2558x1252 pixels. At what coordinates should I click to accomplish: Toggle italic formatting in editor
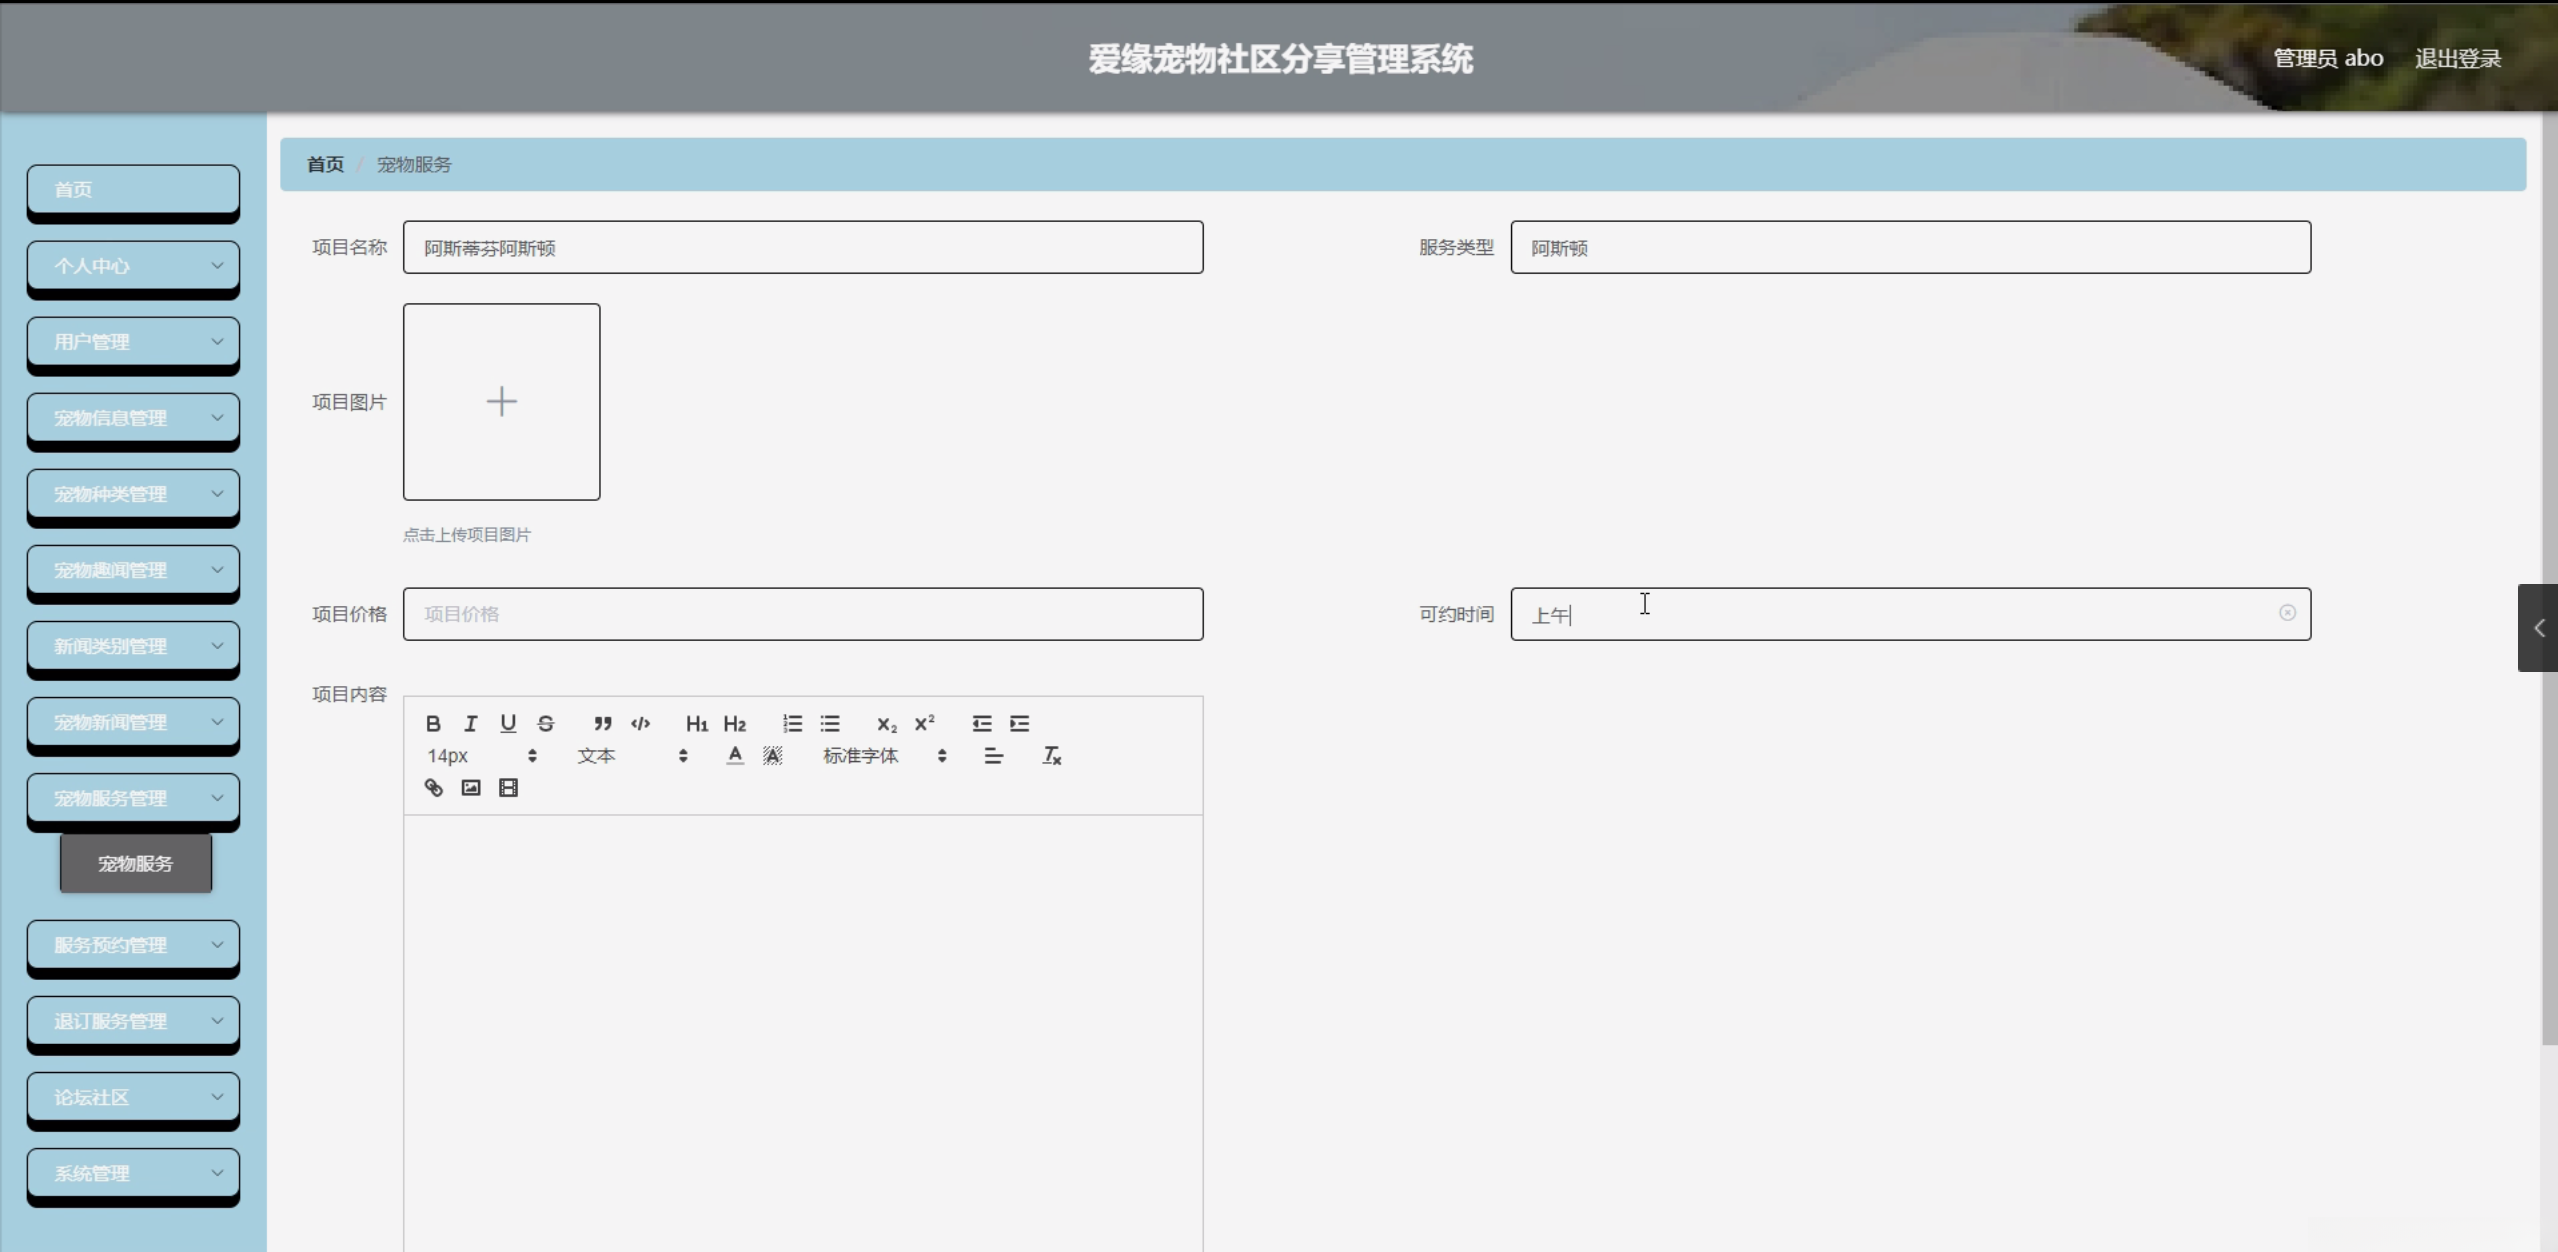coord(470,723)
